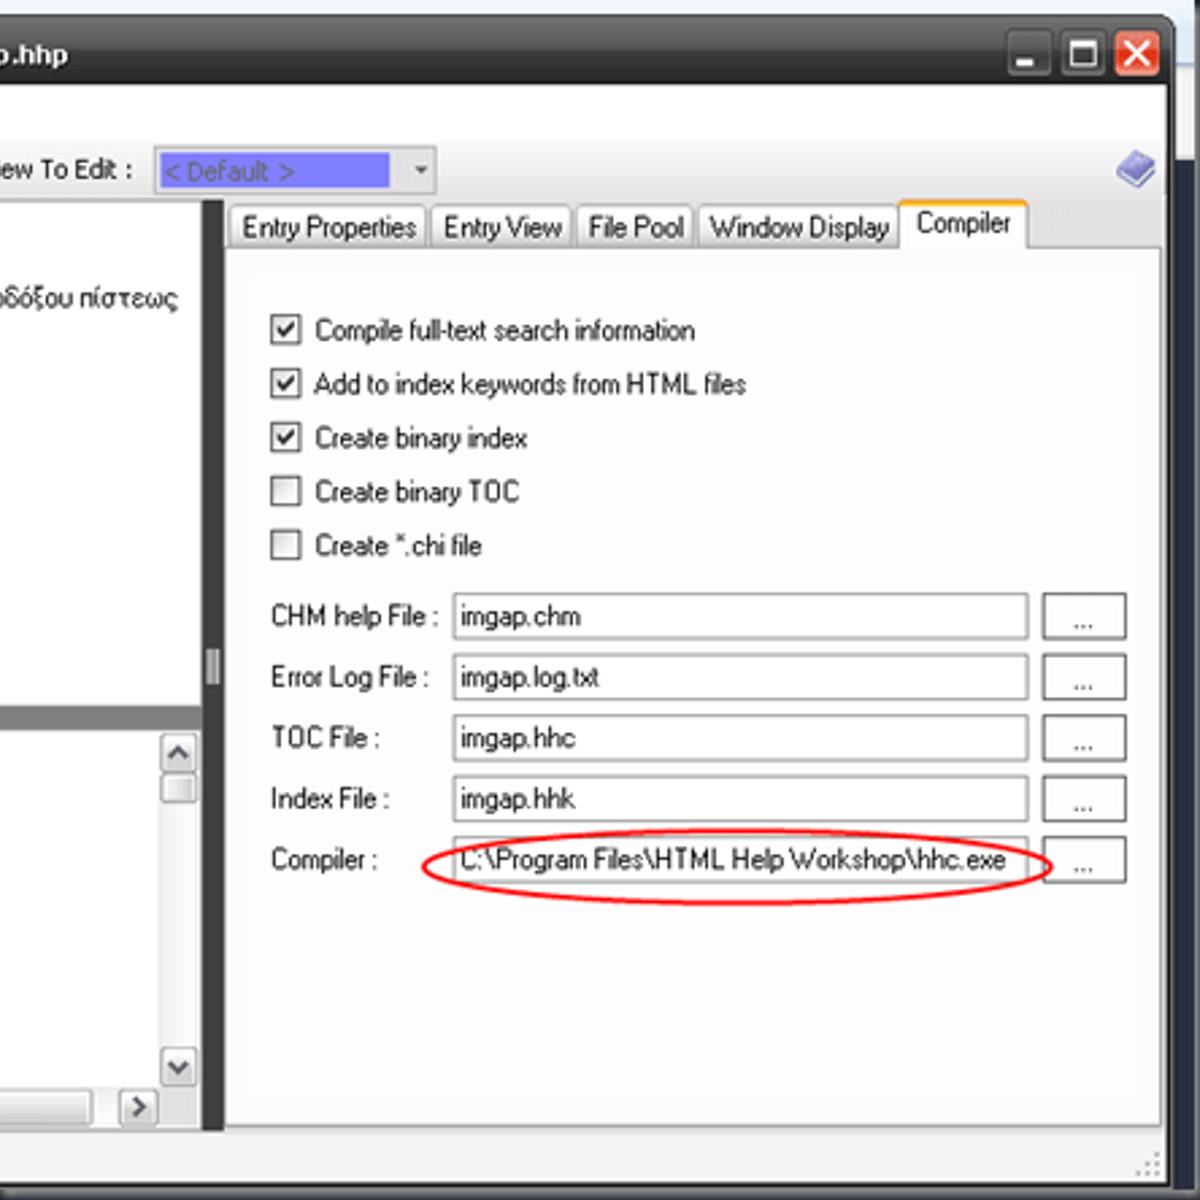Open the Entry View tab
Viewport: 1200px width, 1200px height.
502,228
